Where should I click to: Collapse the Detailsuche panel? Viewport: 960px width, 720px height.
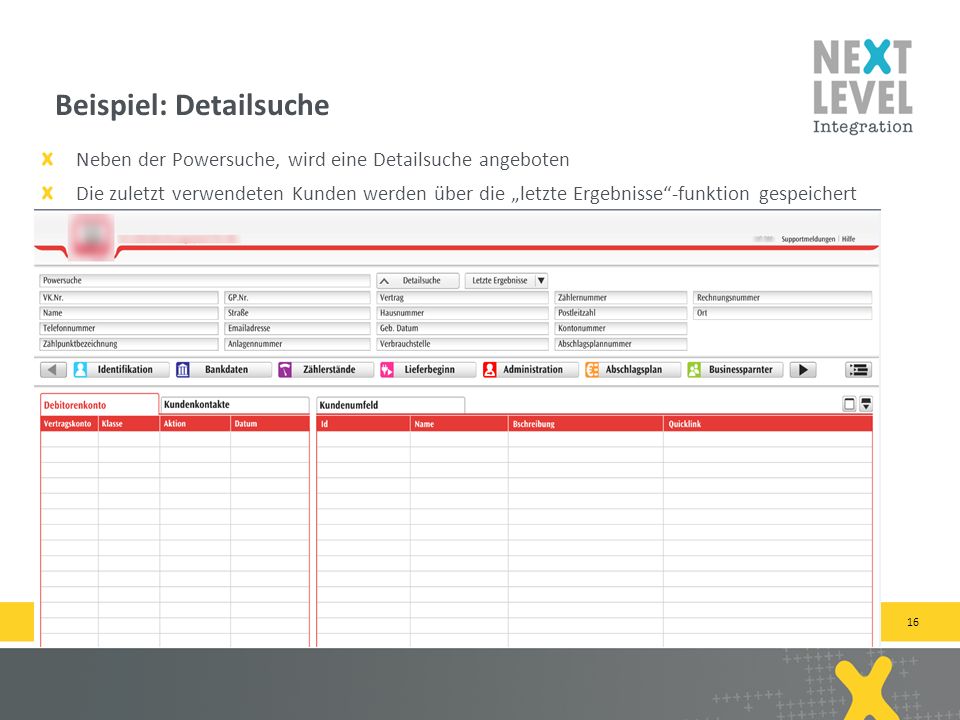pyautogui.click(x=418, y=280)
